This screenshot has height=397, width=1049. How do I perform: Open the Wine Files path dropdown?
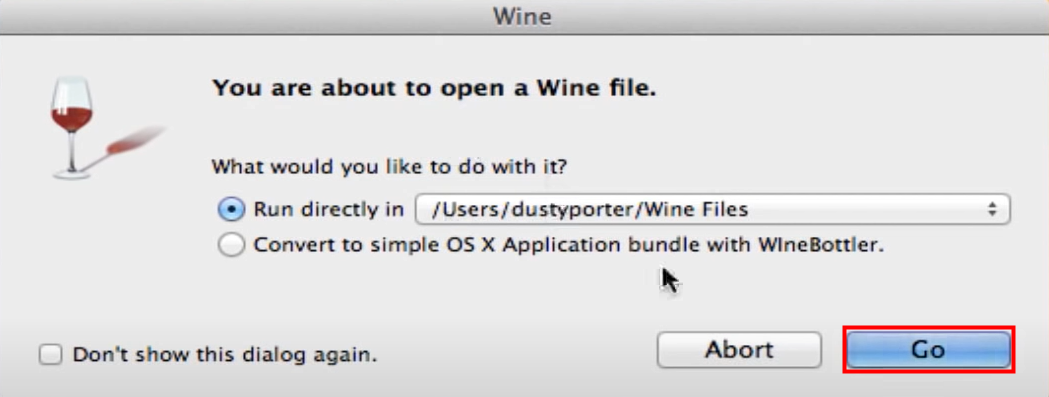coord(712,210)
